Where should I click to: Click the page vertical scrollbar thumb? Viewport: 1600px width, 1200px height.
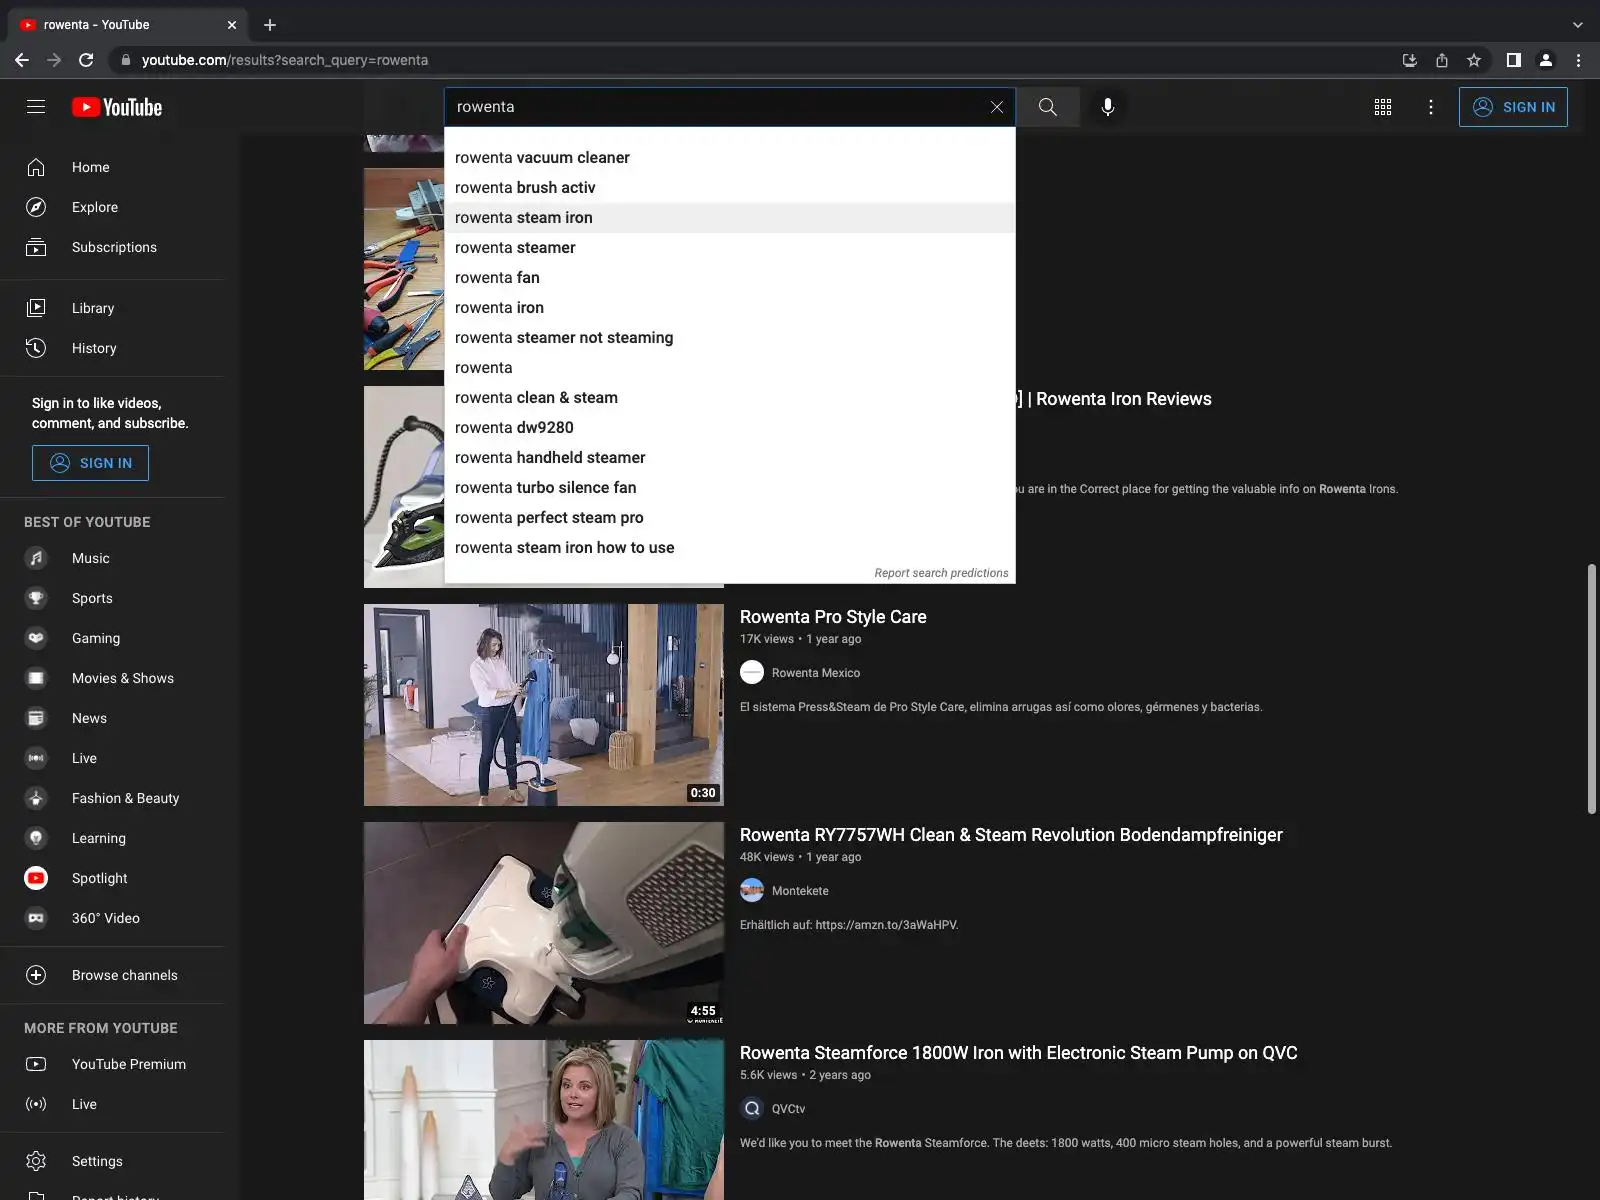pos(1591,689)
